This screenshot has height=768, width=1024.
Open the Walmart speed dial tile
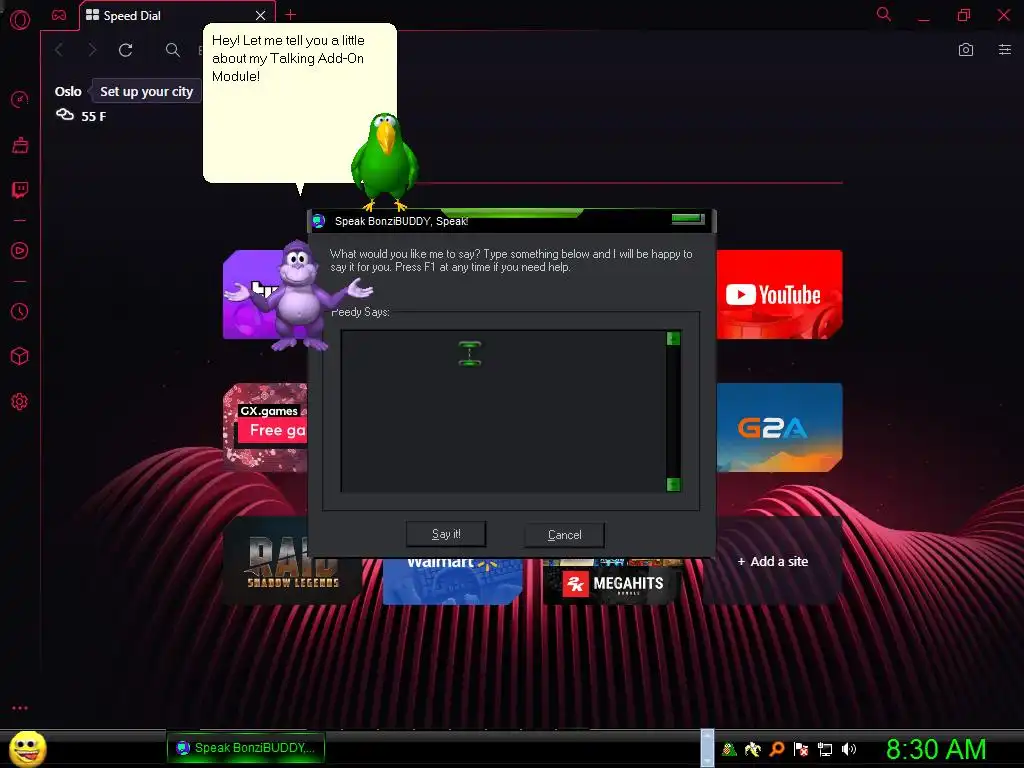pyautogui.click(x=452, y=581)
